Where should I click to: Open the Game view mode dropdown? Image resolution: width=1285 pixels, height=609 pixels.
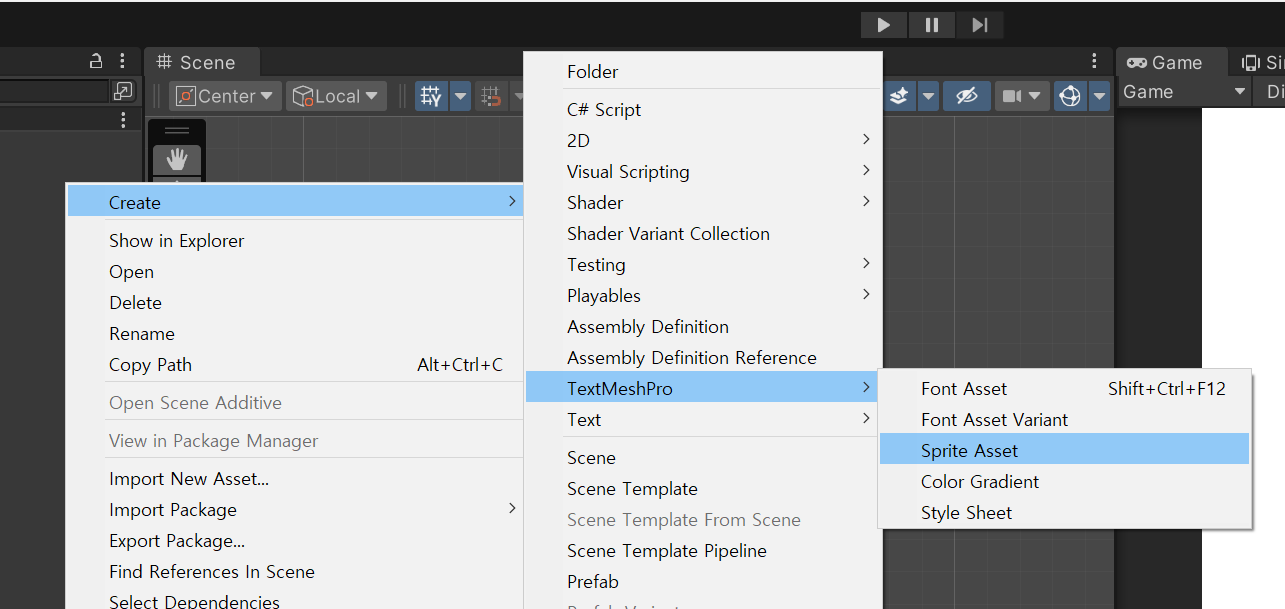1185,91
